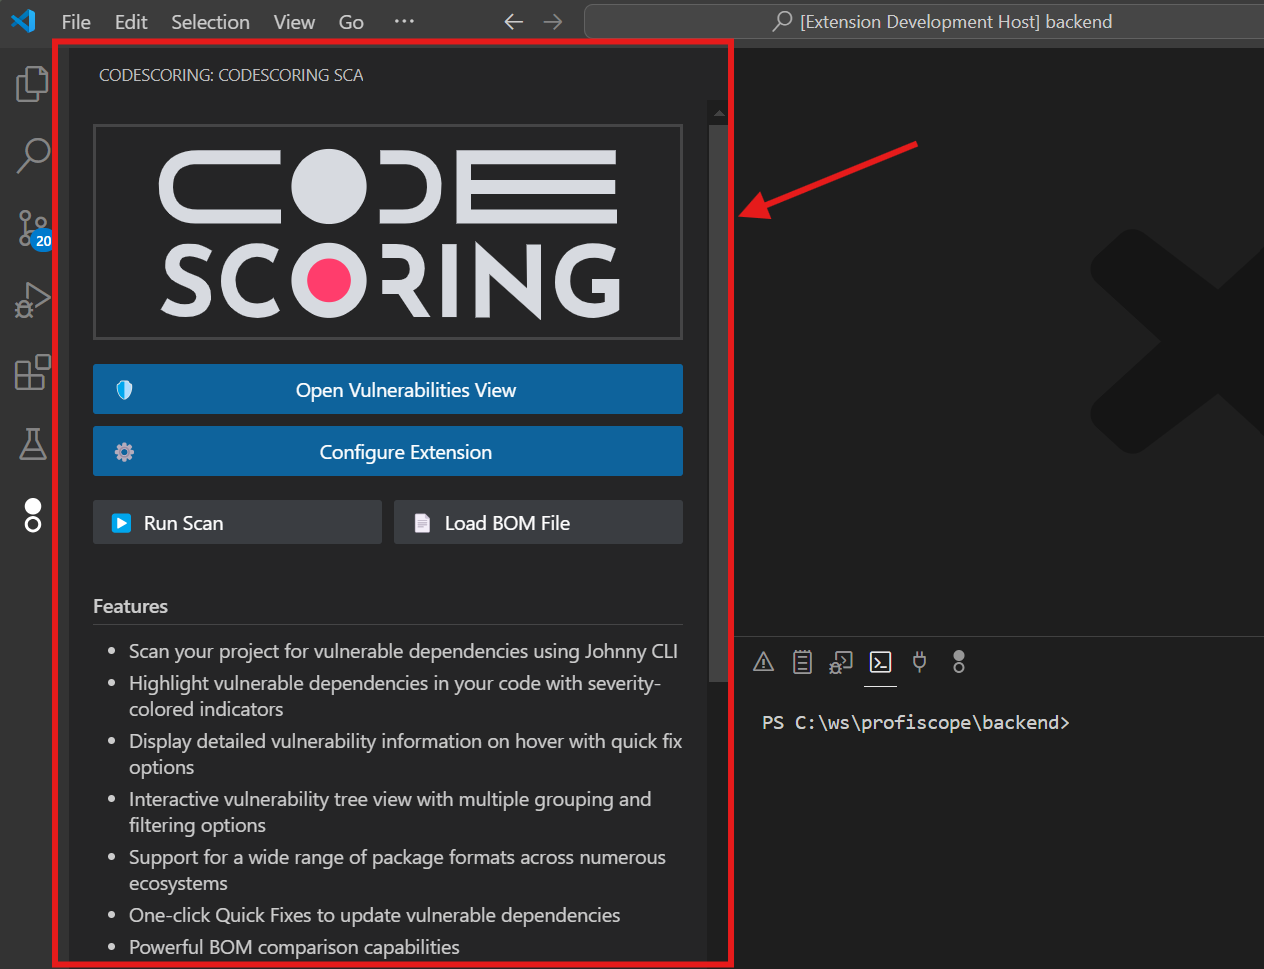Image resolution: width=1264 pixels, height=969 pixels.
Task: Open the Go menu
Action: click(351, 22)
